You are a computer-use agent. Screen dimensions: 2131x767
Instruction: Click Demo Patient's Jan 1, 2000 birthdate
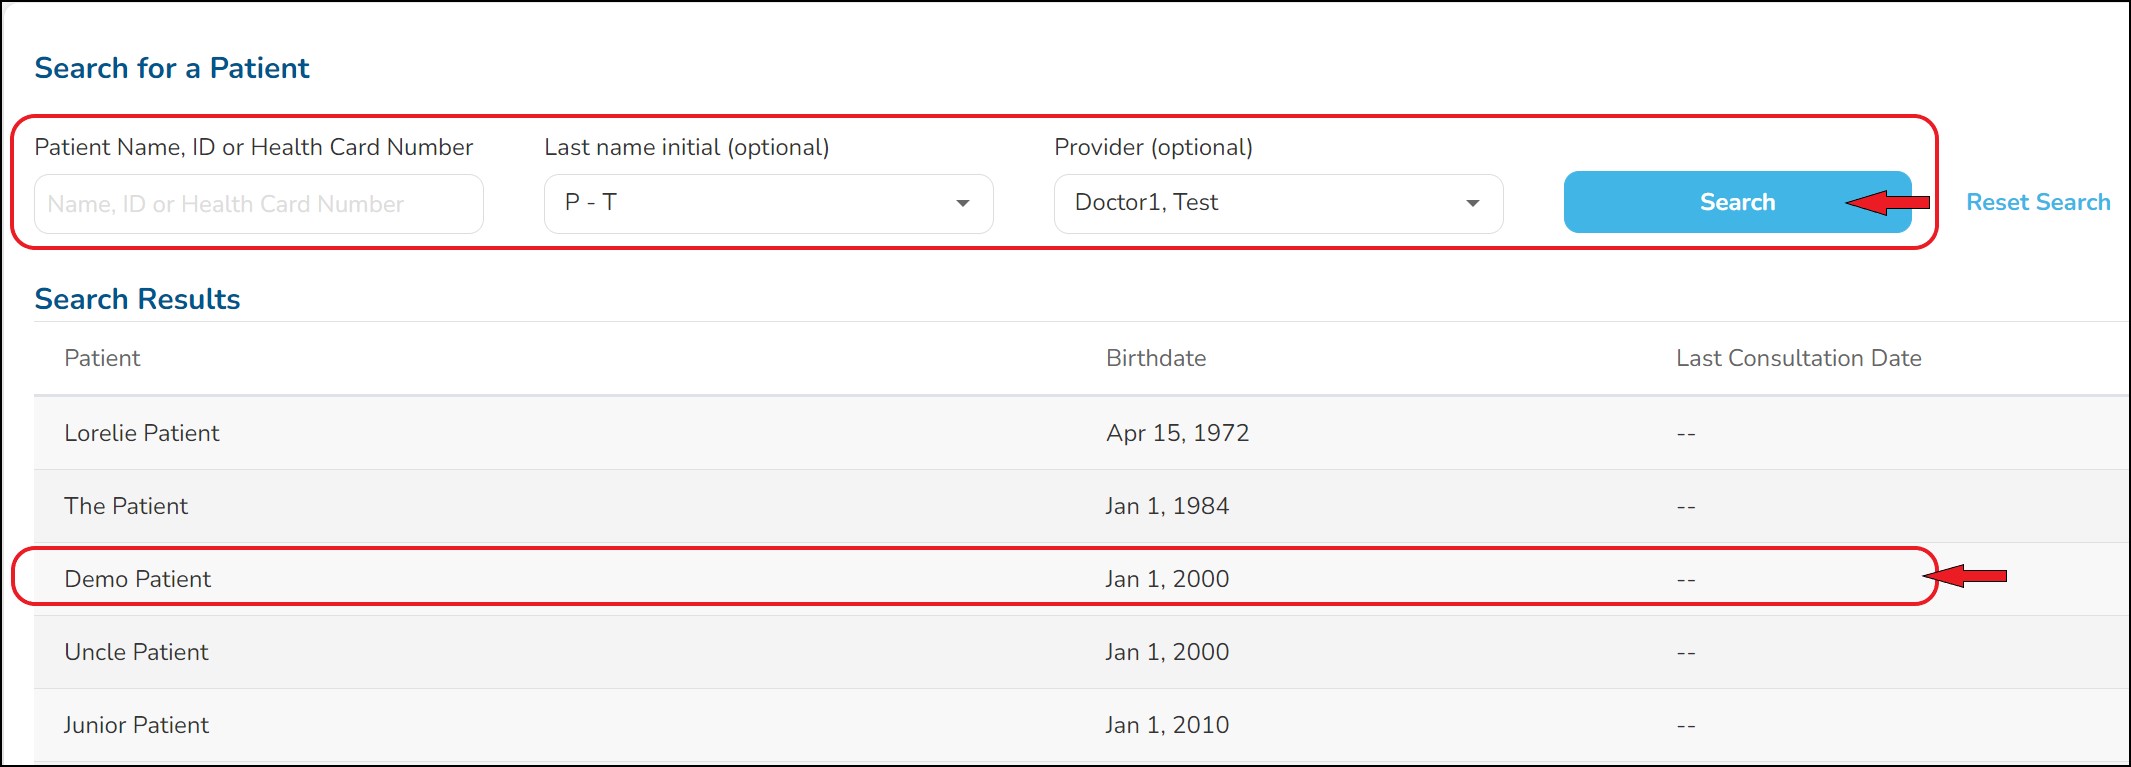pos(1167,579)
